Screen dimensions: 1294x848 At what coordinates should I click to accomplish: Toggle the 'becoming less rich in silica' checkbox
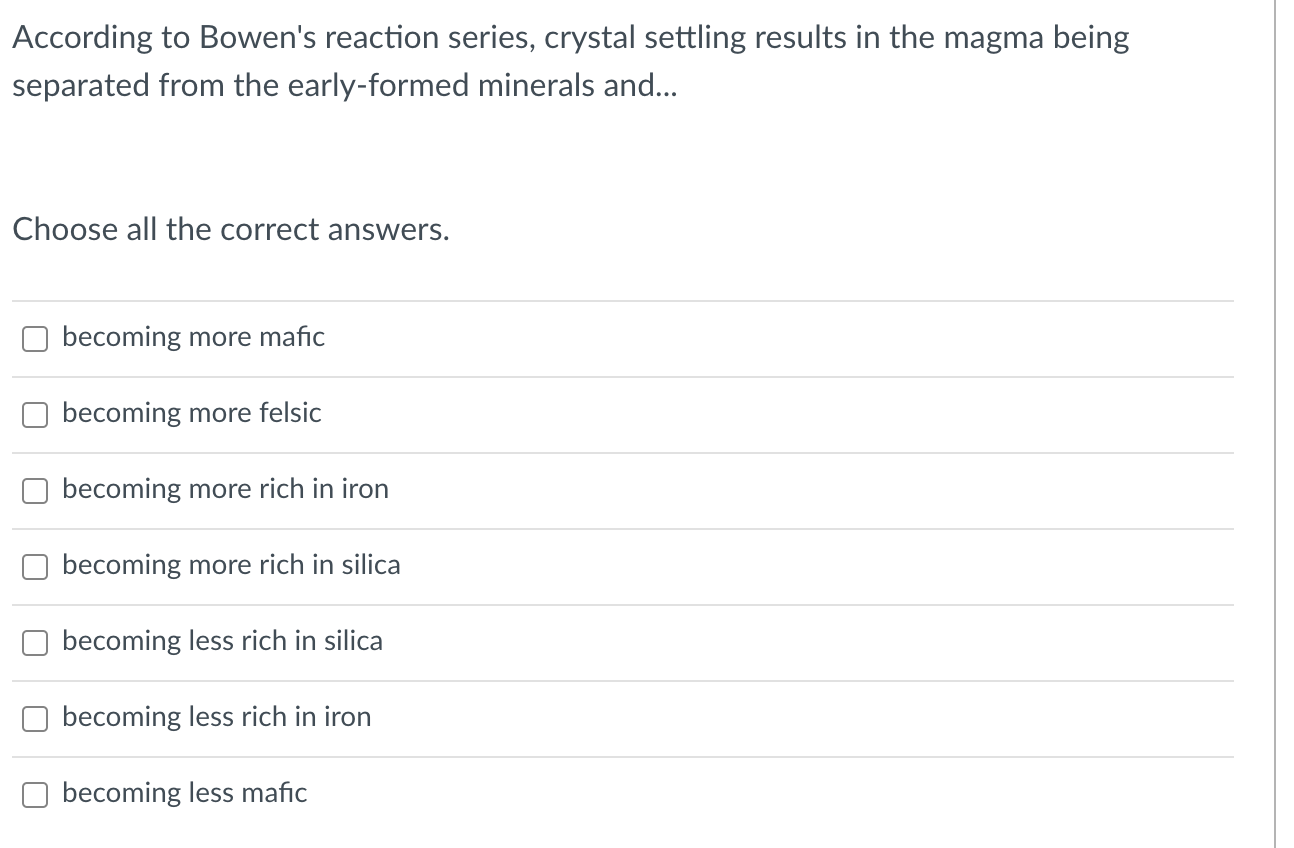36,643
